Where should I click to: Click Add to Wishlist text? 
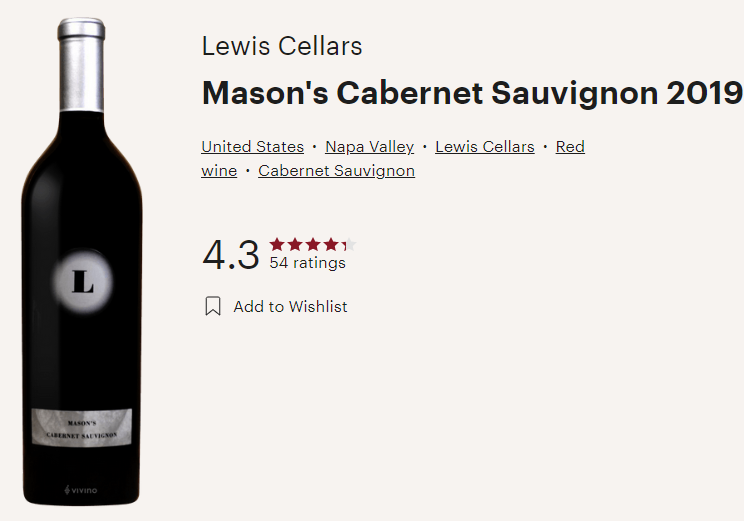pyautogui.click(x=290, y=307)
